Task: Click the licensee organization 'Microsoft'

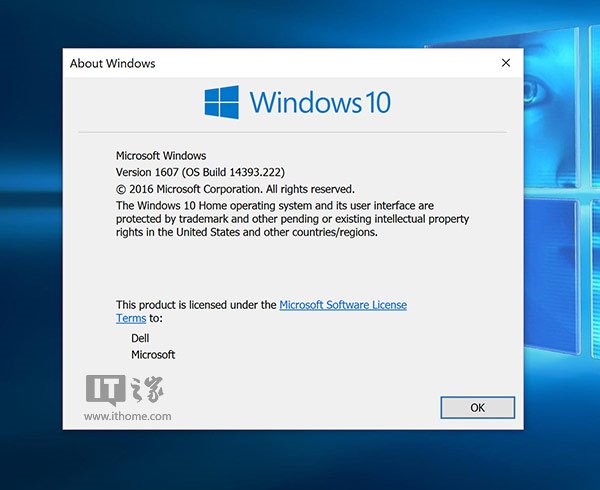Action: click(x=153, y=355)
